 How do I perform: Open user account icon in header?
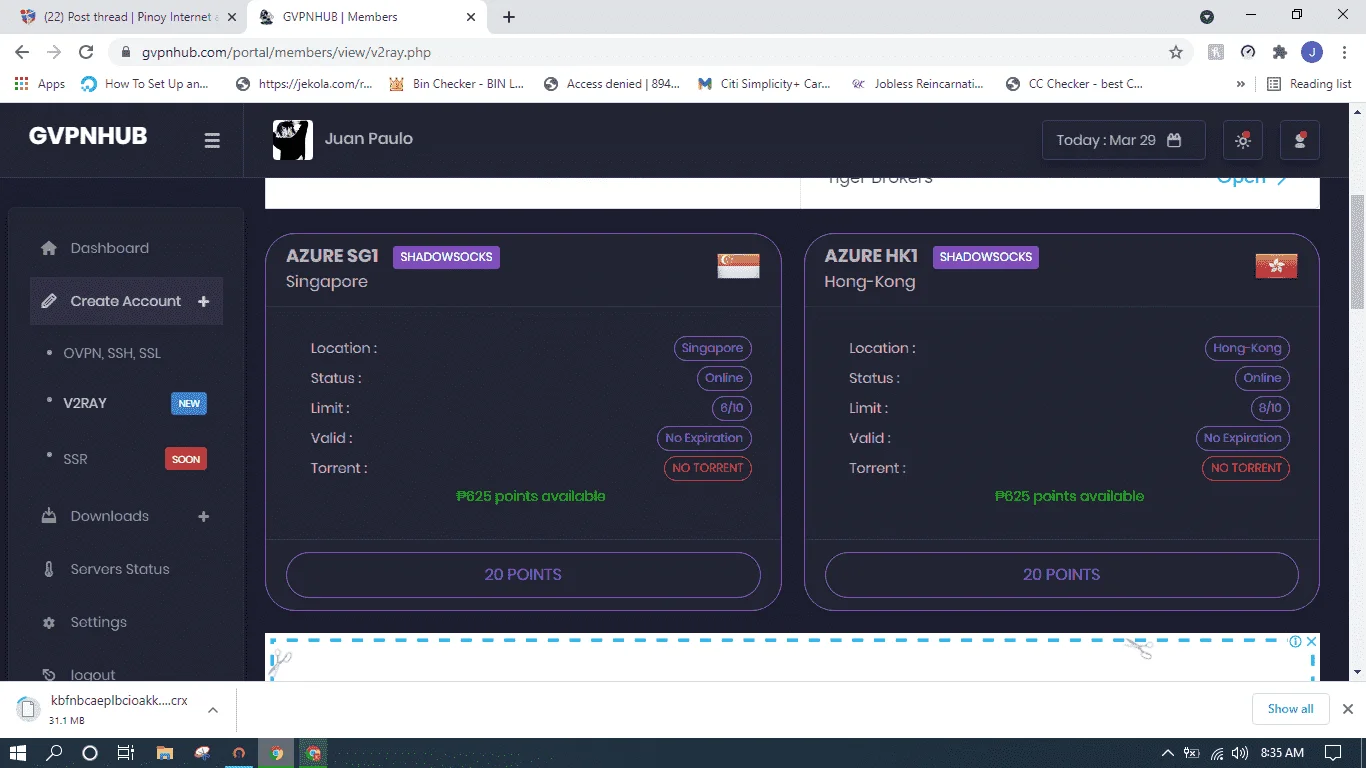1300,140
